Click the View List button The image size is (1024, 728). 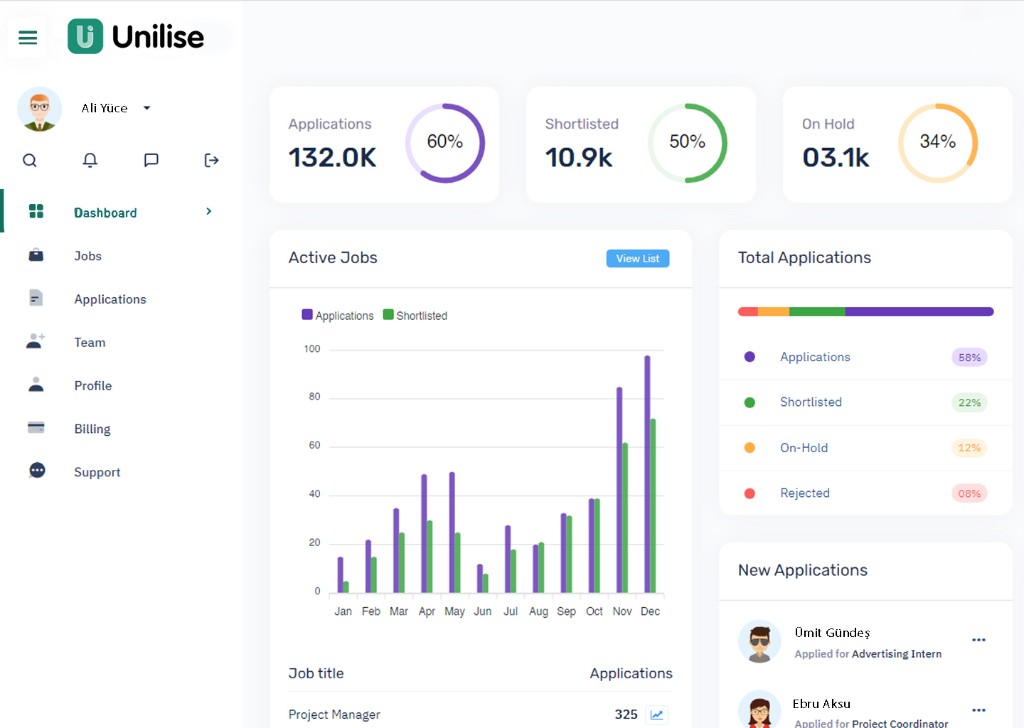pyautogui.click(x=638, y=259)
